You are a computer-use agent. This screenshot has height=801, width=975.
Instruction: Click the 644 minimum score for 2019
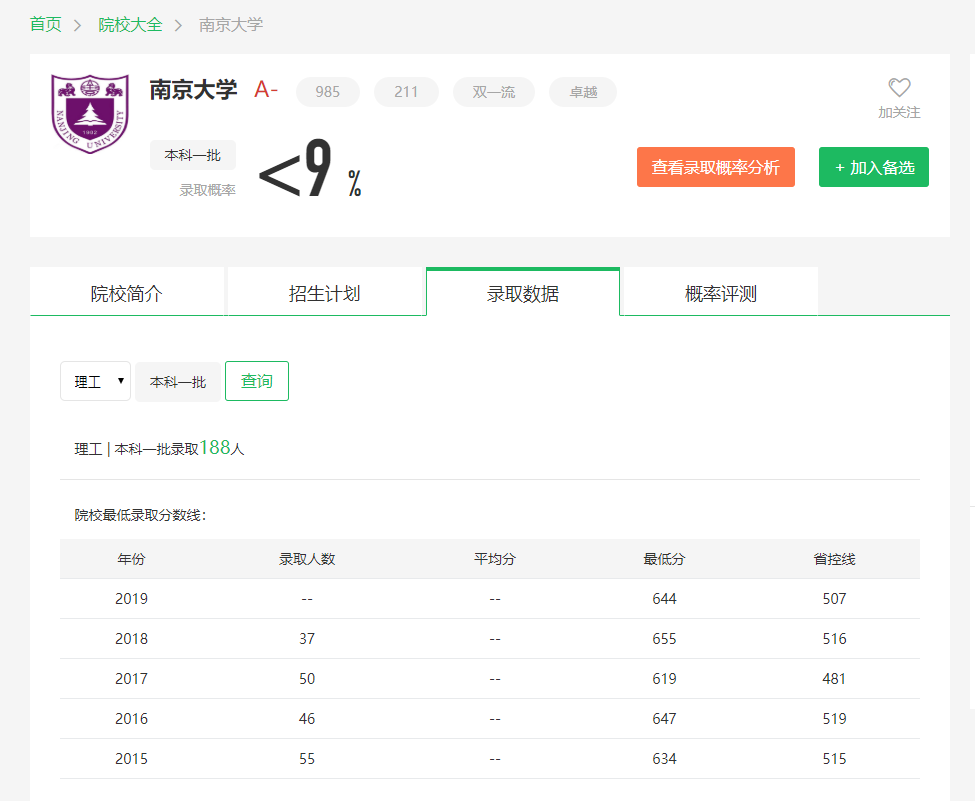664,599
